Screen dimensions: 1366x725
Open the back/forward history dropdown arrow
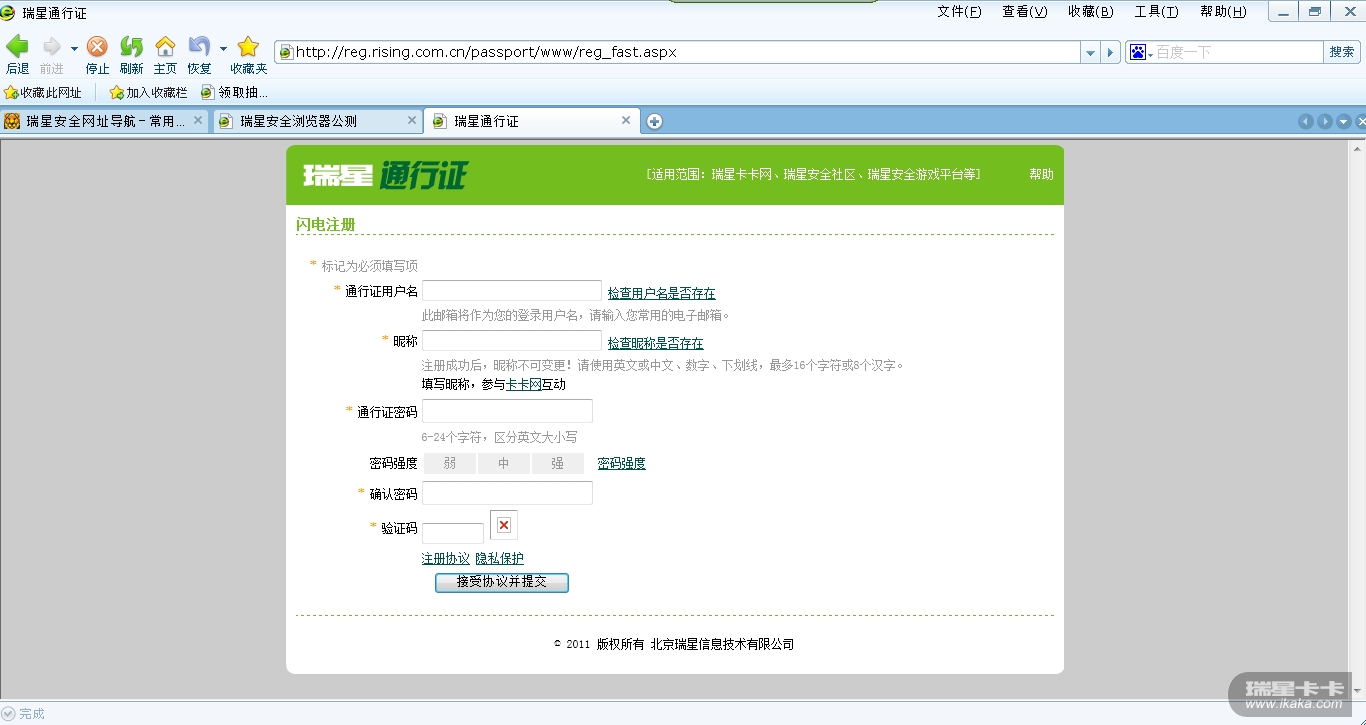click(x=74, y=48)
